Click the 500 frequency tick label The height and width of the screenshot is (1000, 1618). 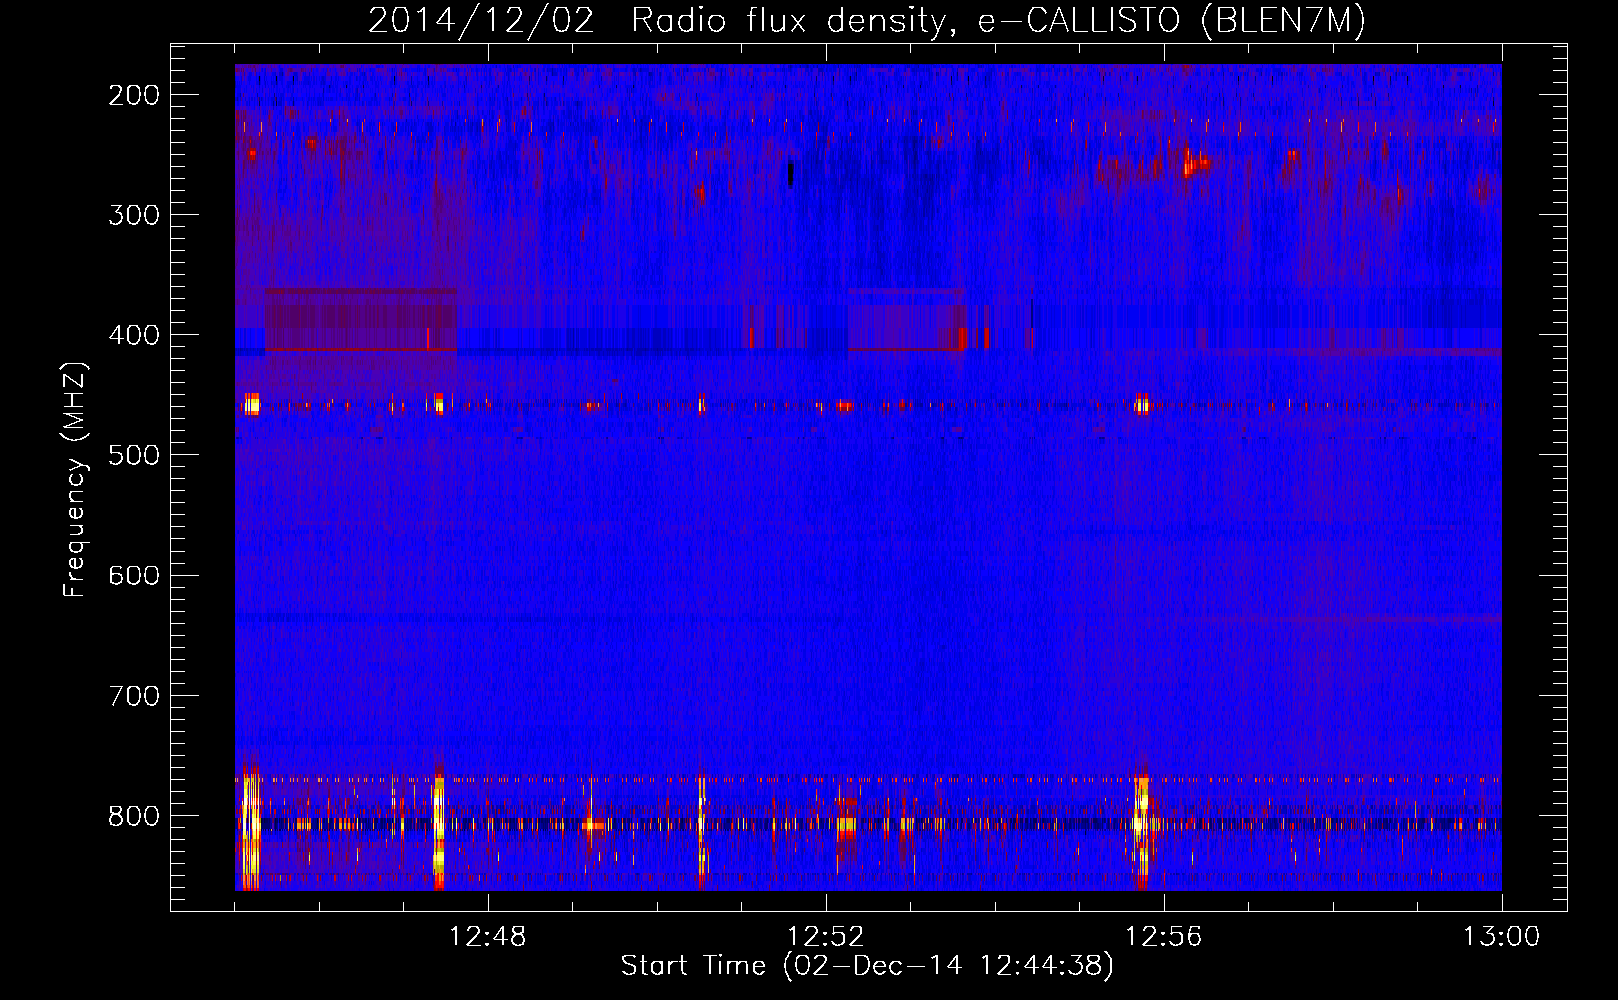tap(134, 455)
